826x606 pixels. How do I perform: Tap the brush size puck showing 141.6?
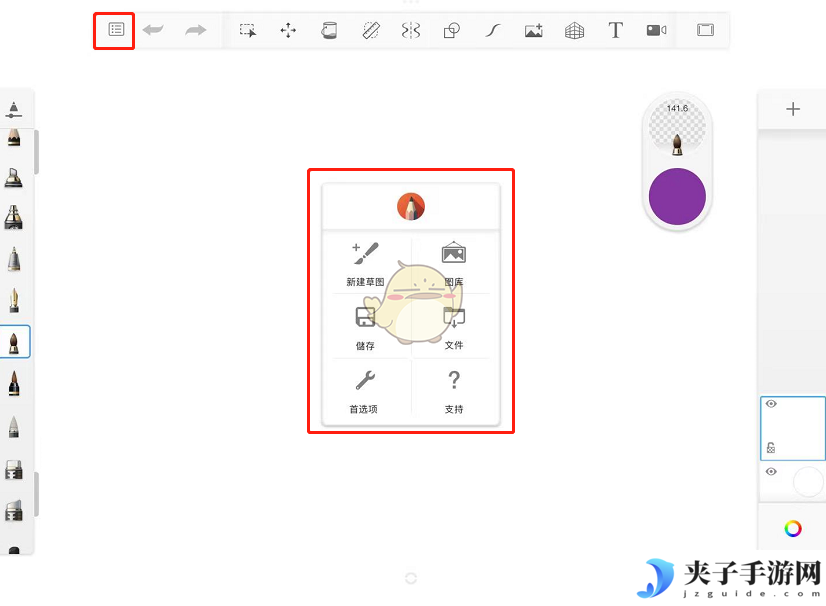(x=677, y=127)
